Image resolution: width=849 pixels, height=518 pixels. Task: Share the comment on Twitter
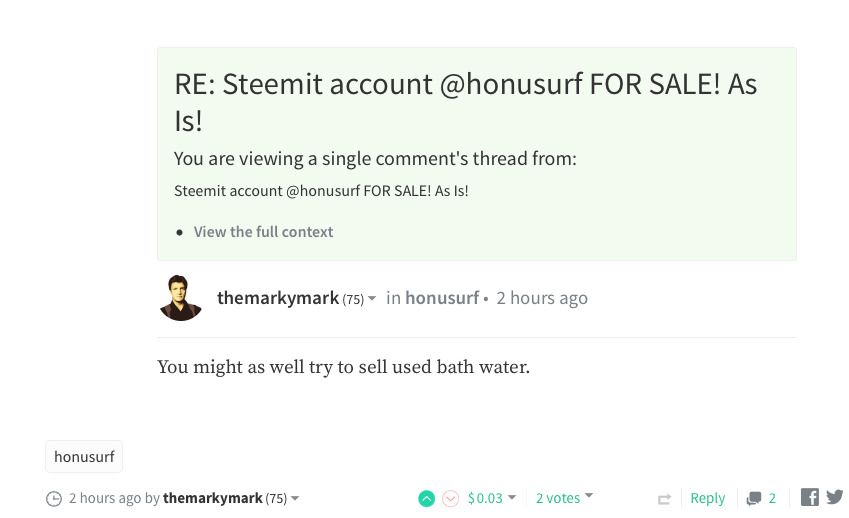835,497
